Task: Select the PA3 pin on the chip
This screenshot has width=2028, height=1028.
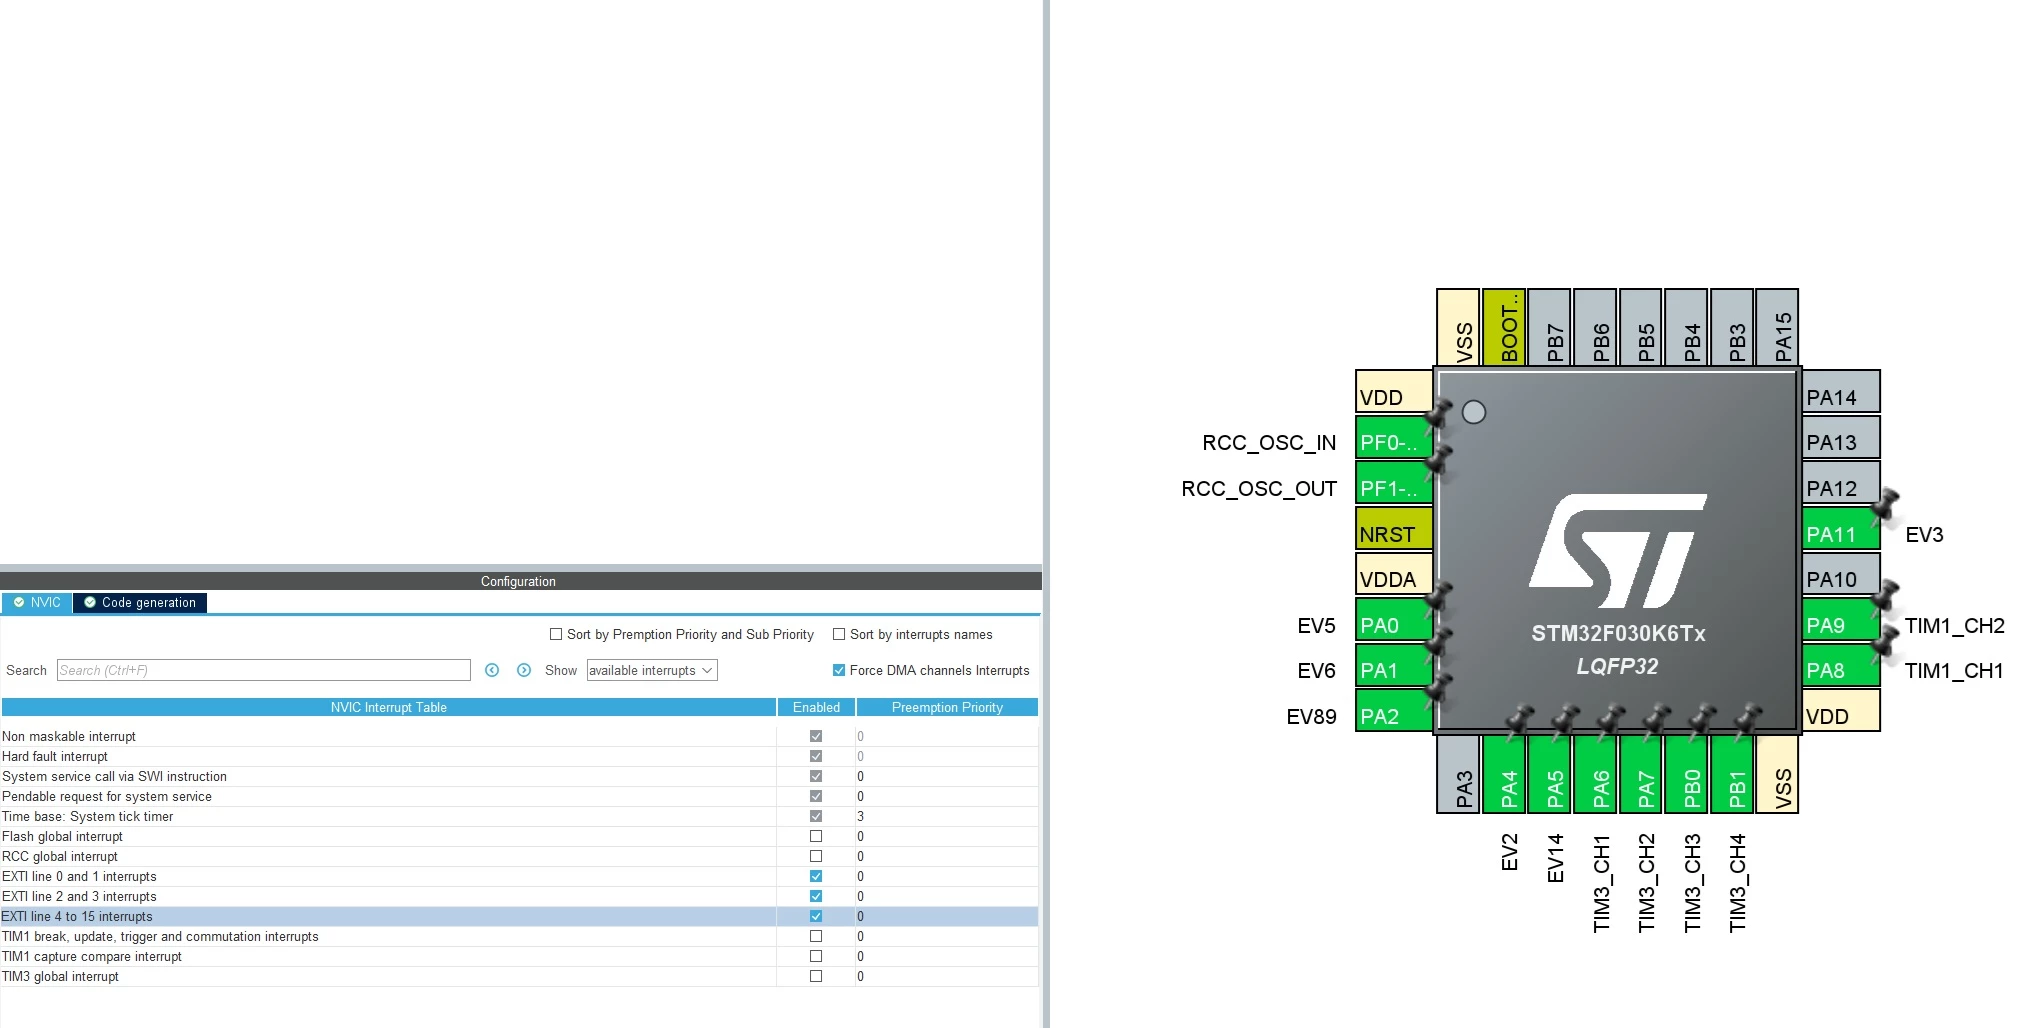Action: point(1458,775)
